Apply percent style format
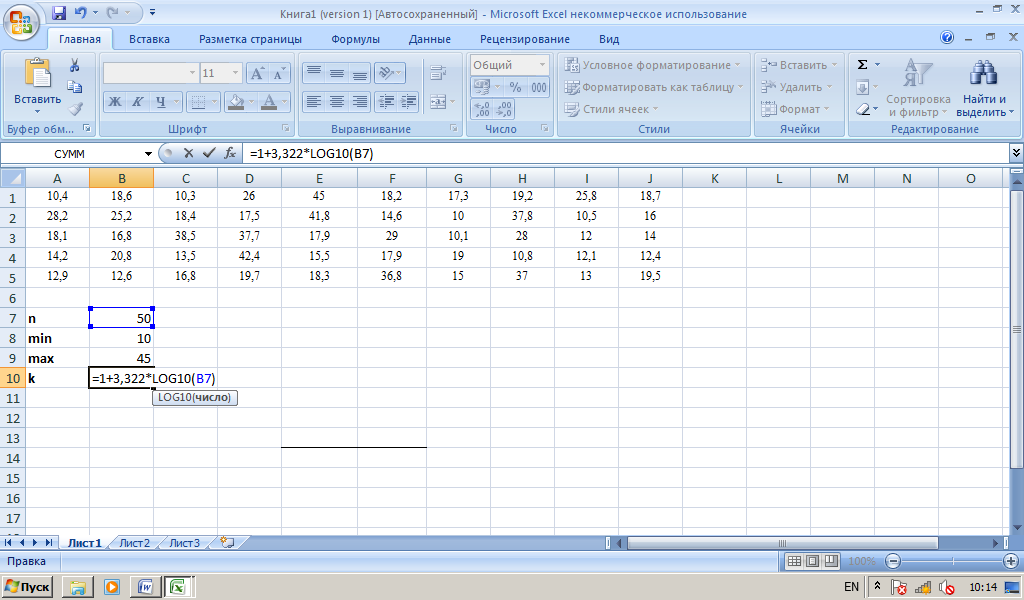The width and height of the screenshot is (1024, 600). (515, 87)
